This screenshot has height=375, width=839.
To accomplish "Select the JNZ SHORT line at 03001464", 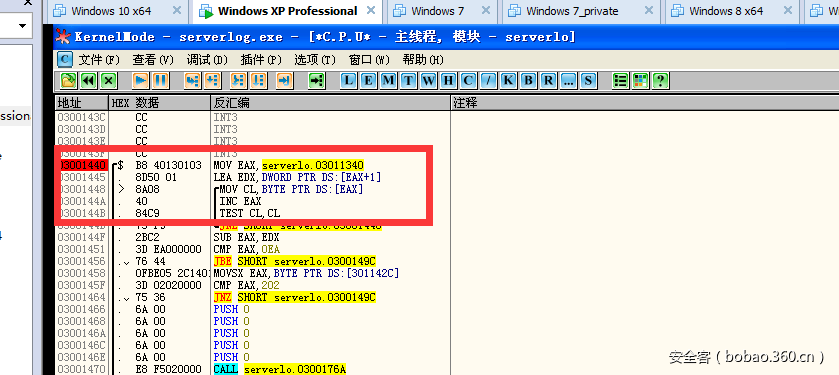I will point(294,297).
